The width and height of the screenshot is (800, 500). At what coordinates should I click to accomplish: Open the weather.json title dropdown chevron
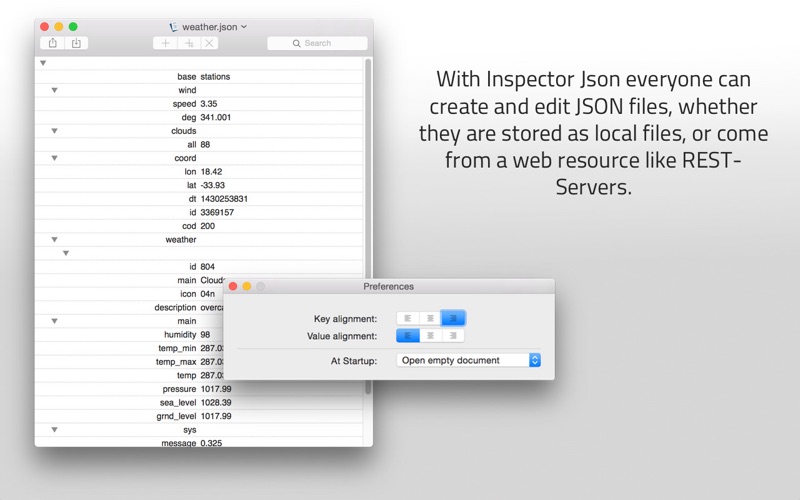(x=244, y=27)
